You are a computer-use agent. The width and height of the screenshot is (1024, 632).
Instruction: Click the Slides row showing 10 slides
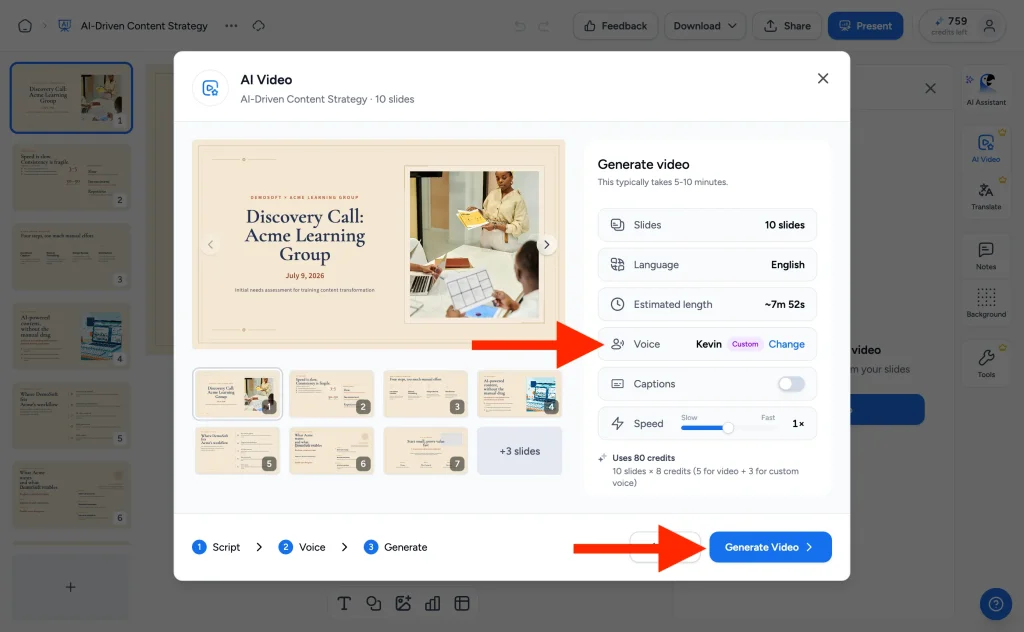click(707, 225)
